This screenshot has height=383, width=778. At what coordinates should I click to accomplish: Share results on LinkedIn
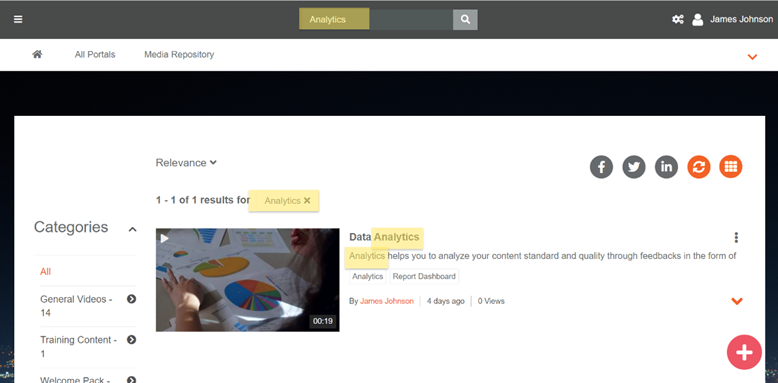(666, 167)
